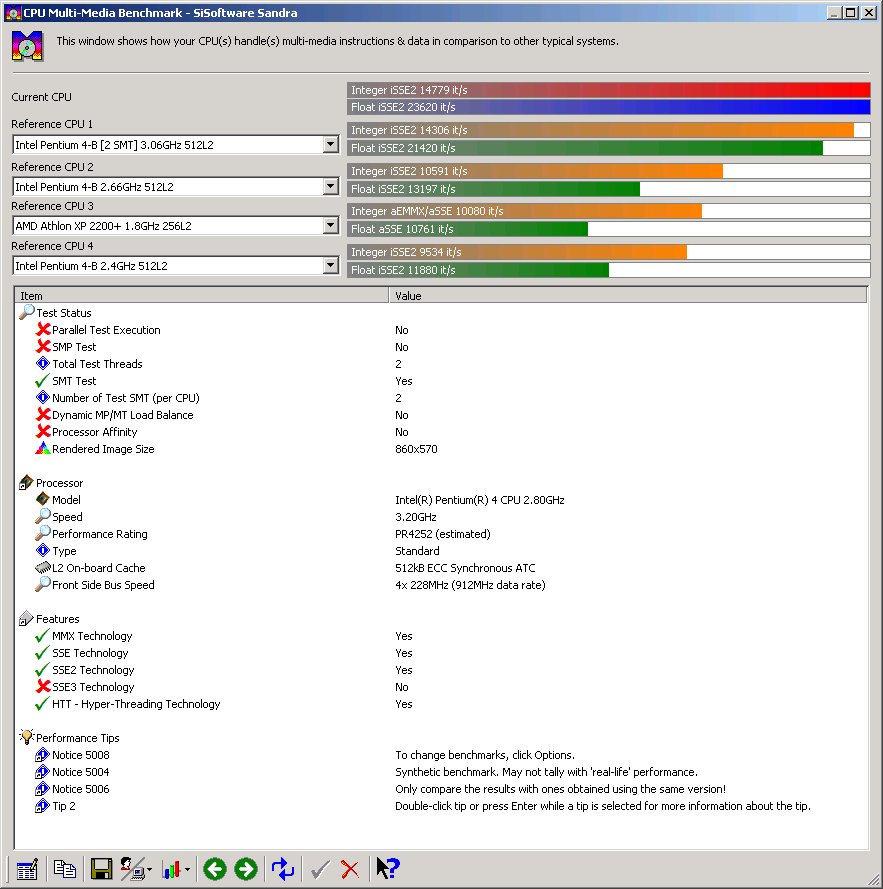The width and height of the screenshot is (883, 889).
Task: Select the Performance Rating row
Action: coord(441,534)
